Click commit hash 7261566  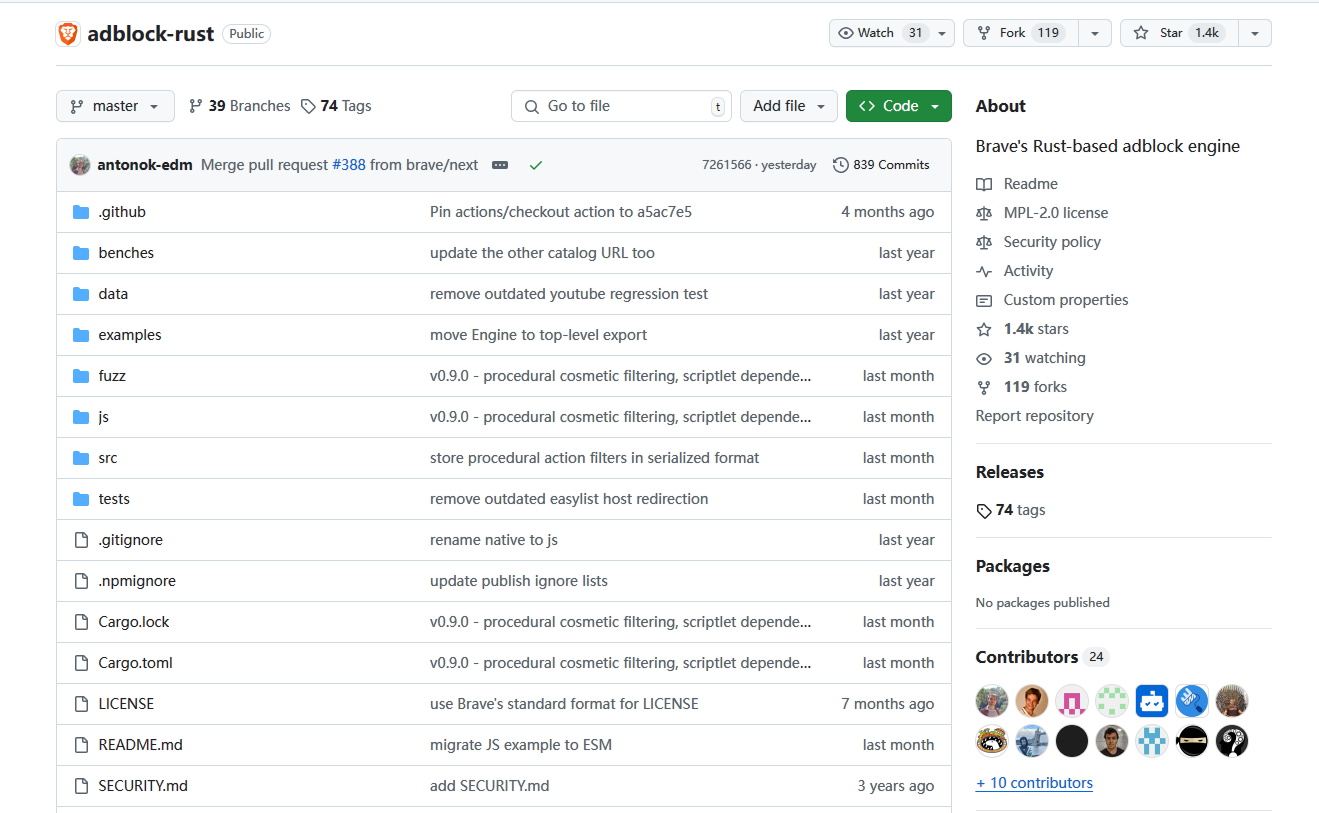coord(727,165)
